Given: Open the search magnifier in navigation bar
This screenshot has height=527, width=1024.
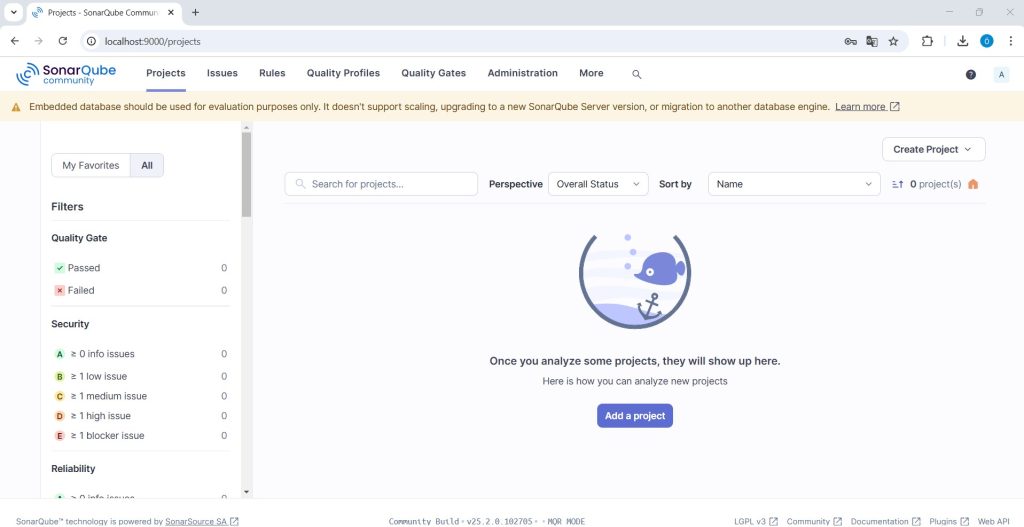Looking at the screenshot, I should (x=637, y=74).
